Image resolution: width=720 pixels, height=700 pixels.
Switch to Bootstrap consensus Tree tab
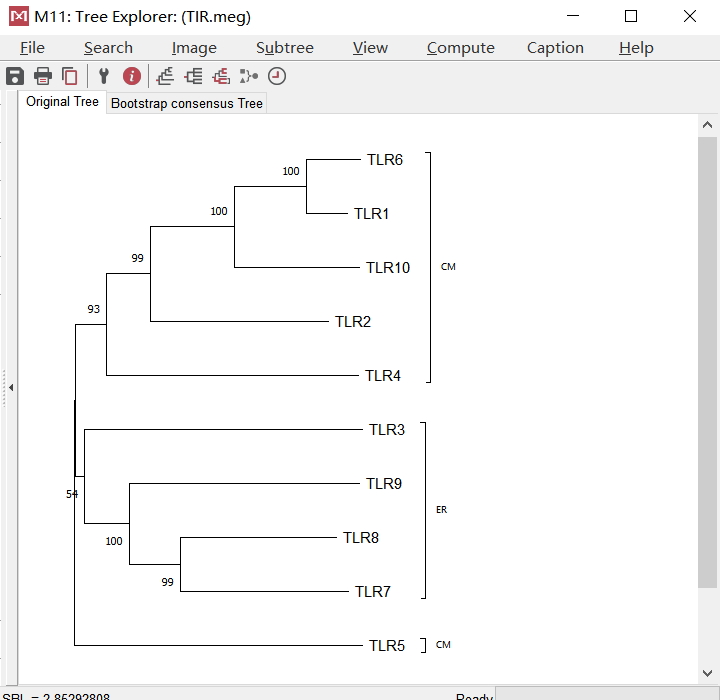pos(186,103)
